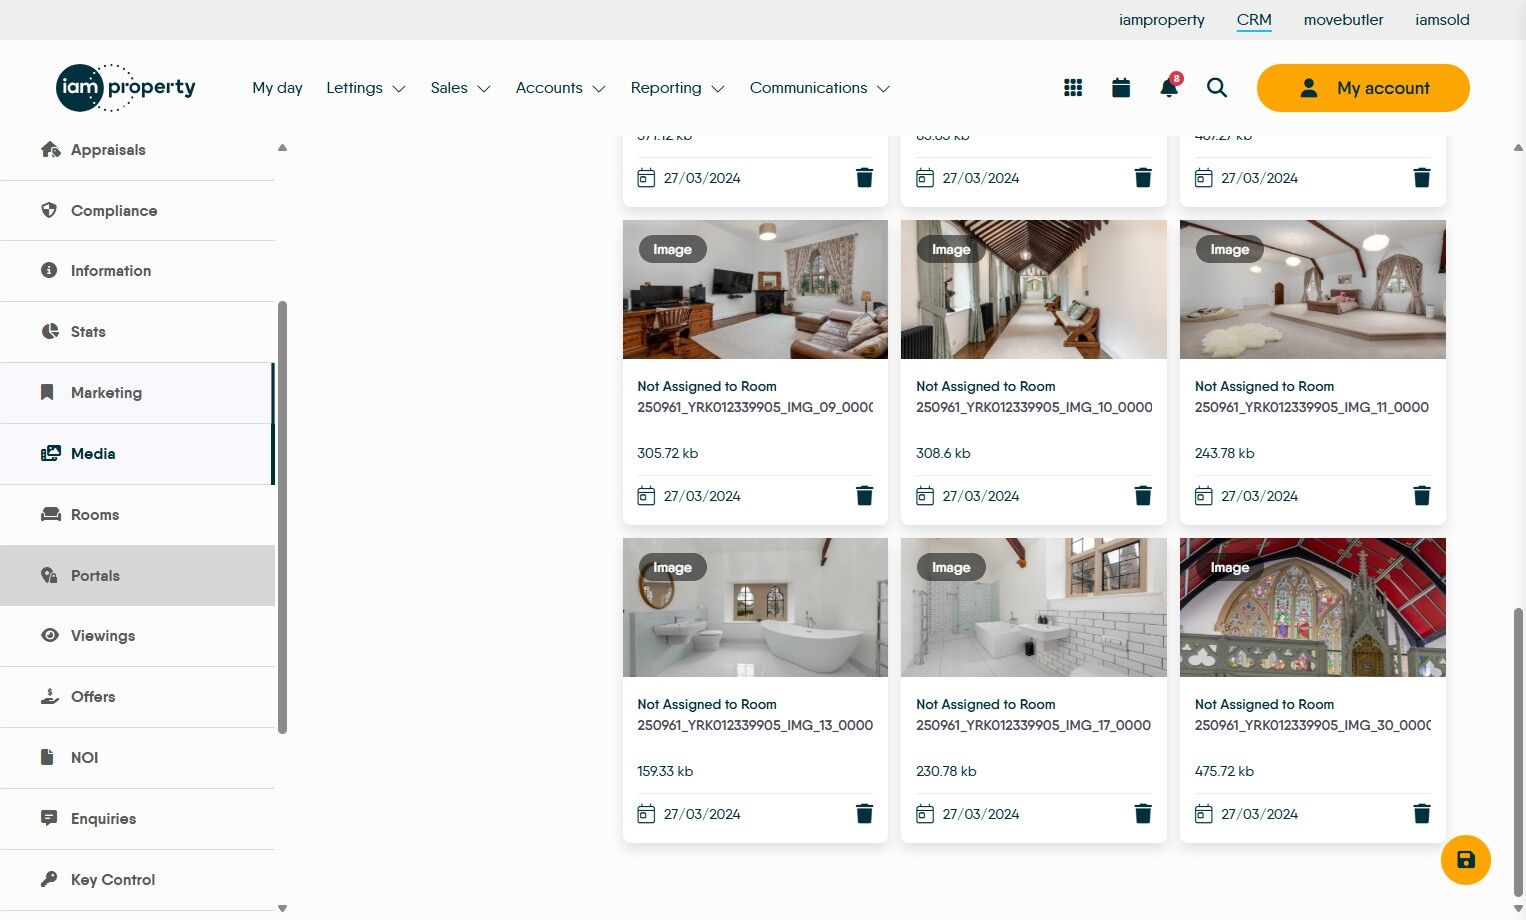Click the 308.6 kb file size
The image size is (1526, 920).
(943, 454)
